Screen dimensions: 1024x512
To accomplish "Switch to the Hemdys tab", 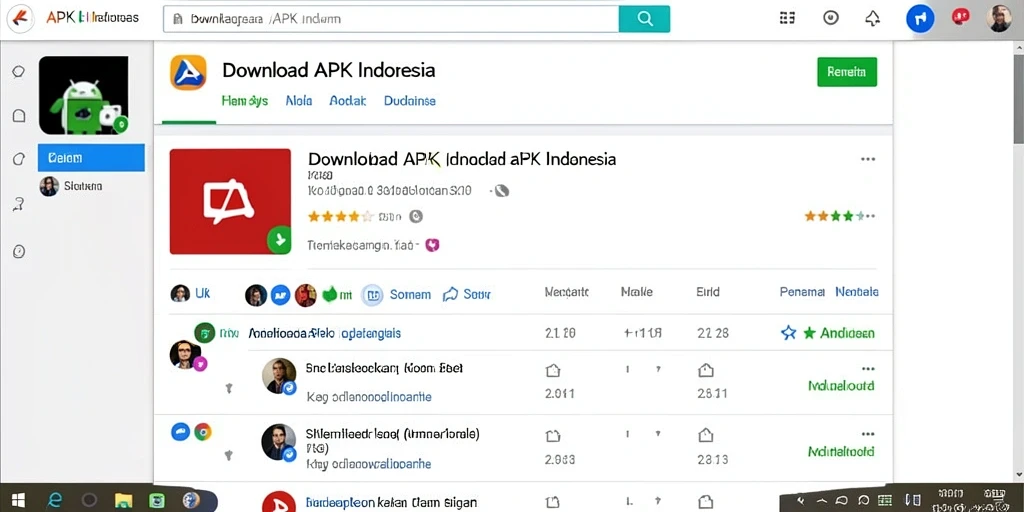I will click(245, 101).
